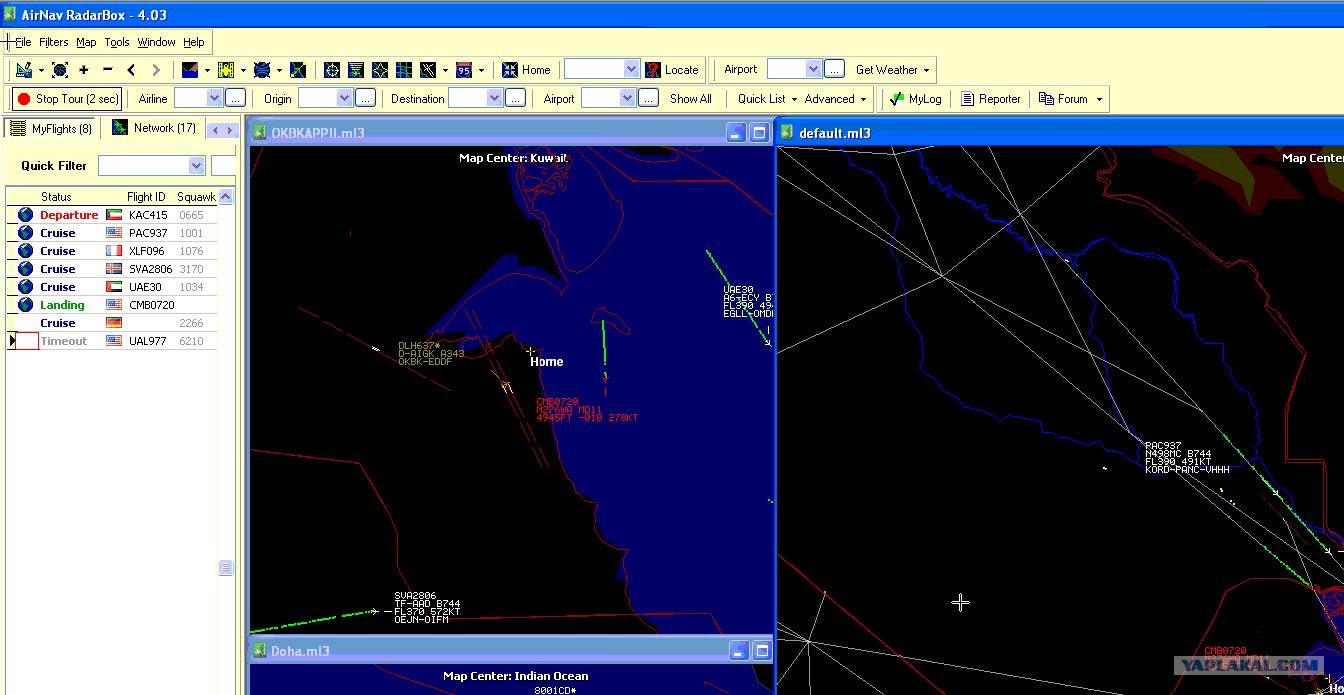
Task: Expand the Destination filter combo box
Action: (494, 98)
